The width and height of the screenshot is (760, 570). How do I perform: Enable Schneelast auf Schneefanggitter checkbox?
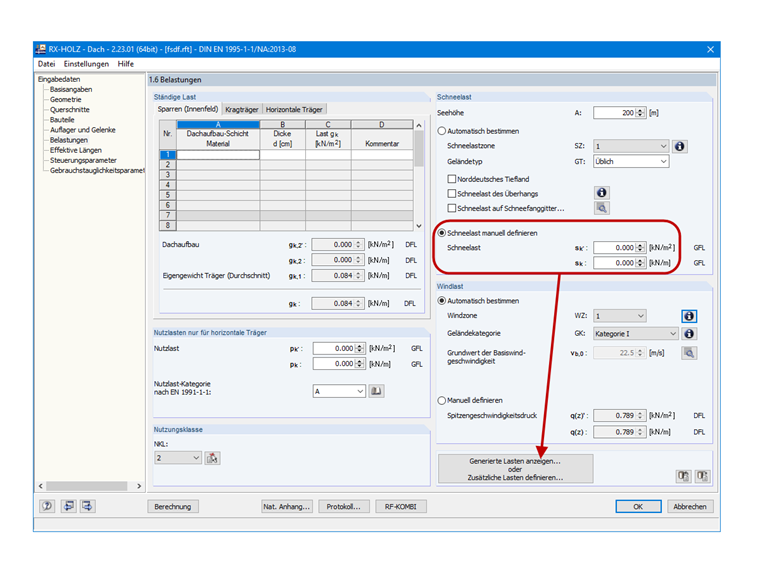click(452, 208)
